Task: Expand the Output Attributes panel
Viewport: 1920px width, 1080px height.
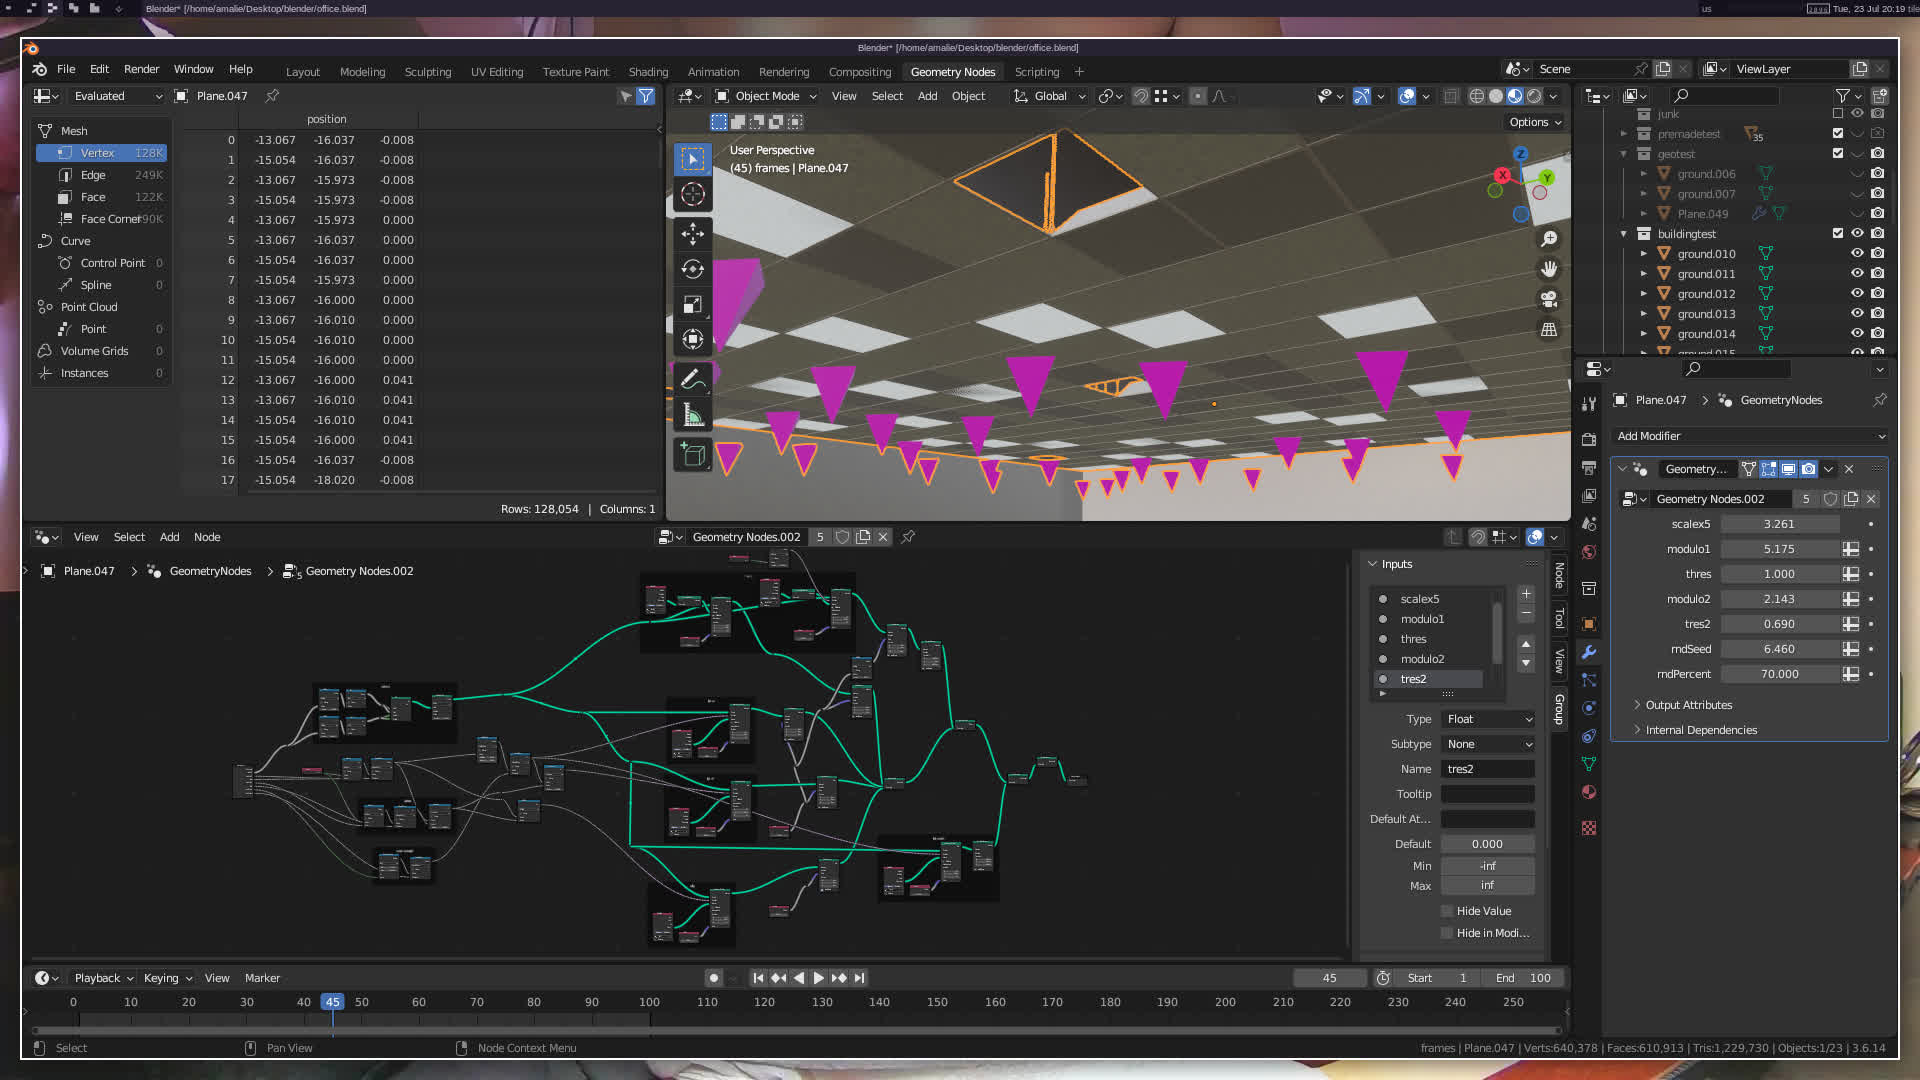Action: pos(1689,705)
